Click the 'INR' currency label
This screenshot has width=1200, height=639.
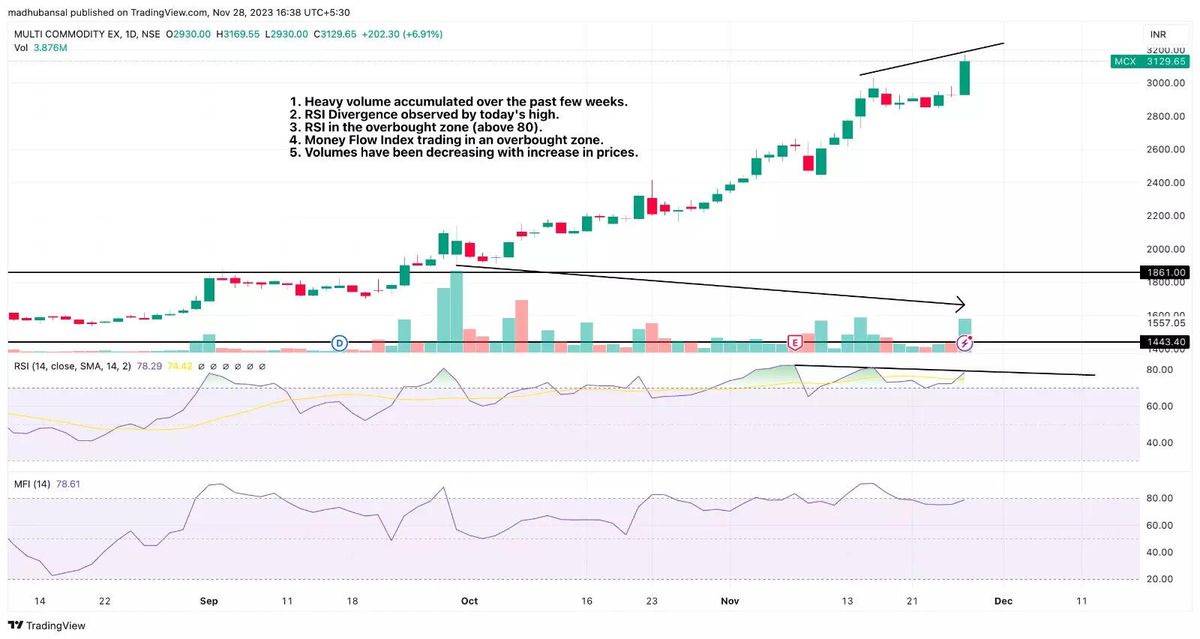1160,34
